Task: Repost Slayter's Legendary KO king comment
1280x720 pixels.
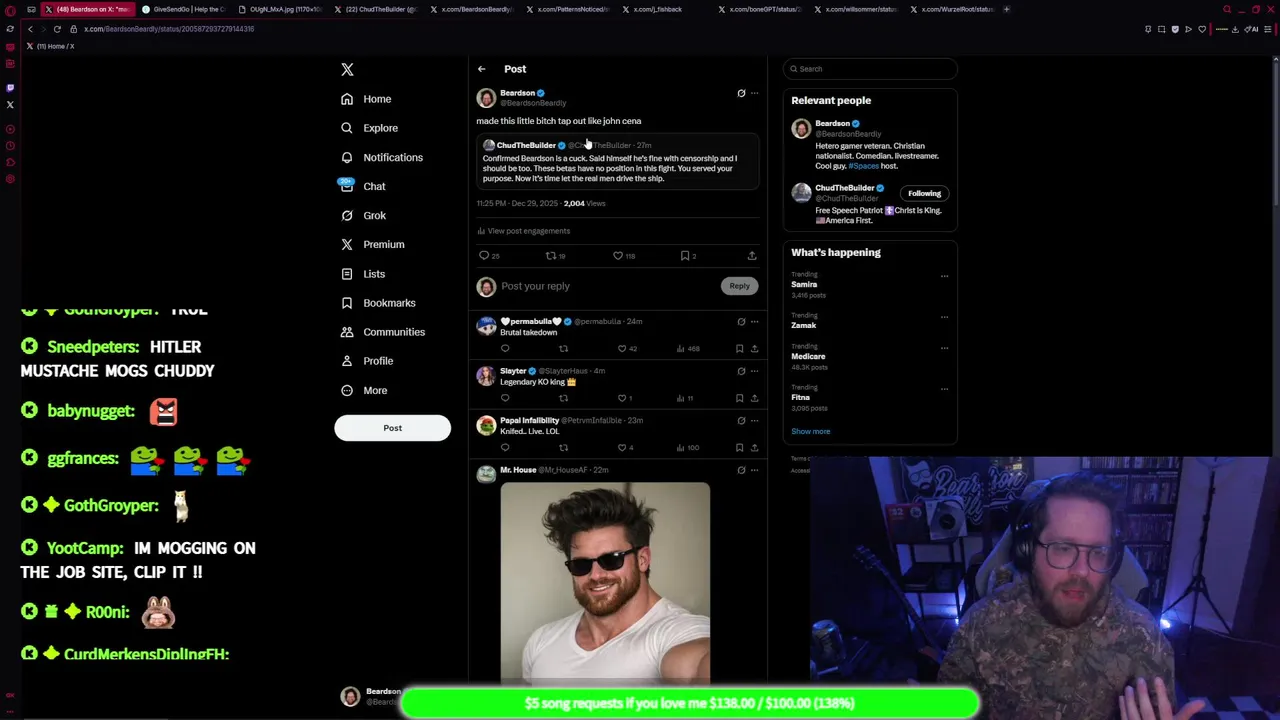Action: tap(563, 398)
